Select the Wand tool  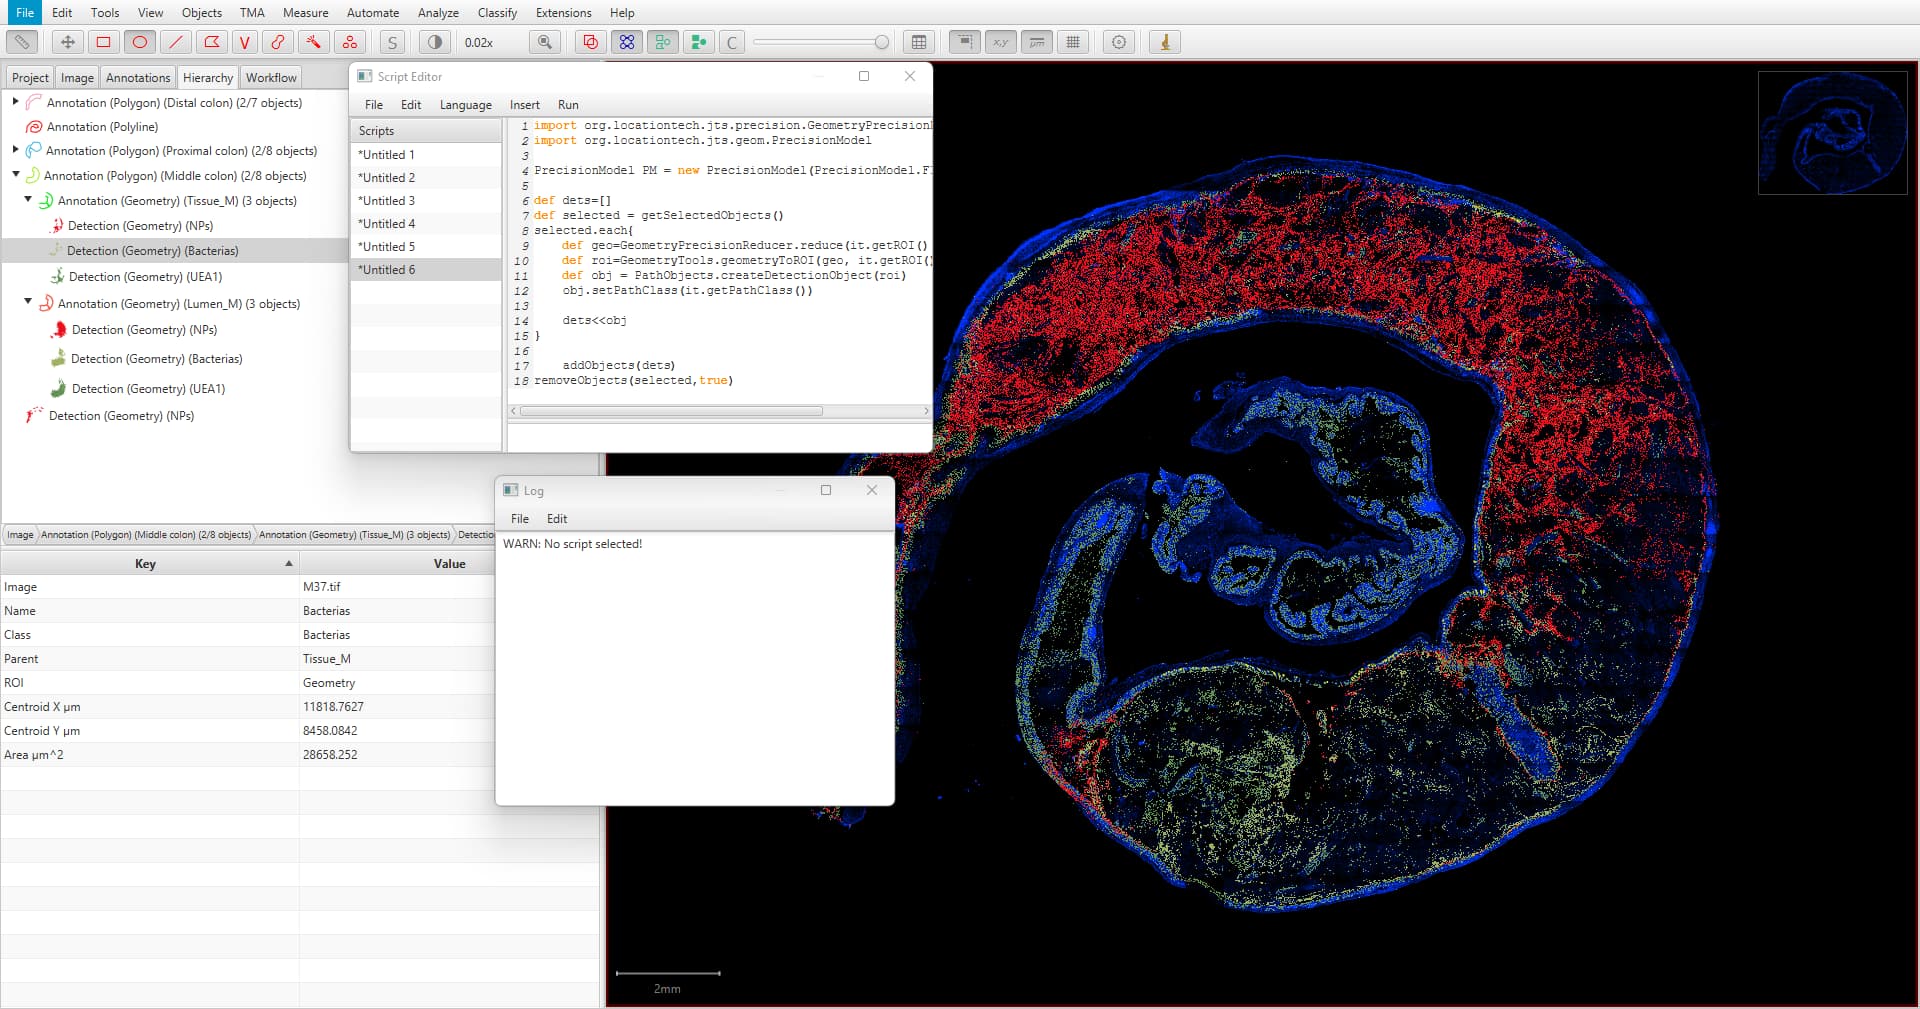[314, 42]
